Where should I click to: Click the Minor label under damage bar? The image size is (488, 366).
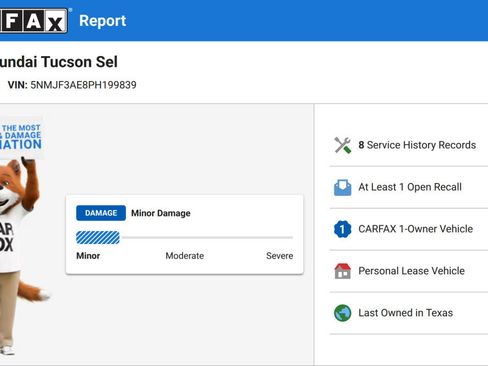pyautogui.click(x=88, y=256)
